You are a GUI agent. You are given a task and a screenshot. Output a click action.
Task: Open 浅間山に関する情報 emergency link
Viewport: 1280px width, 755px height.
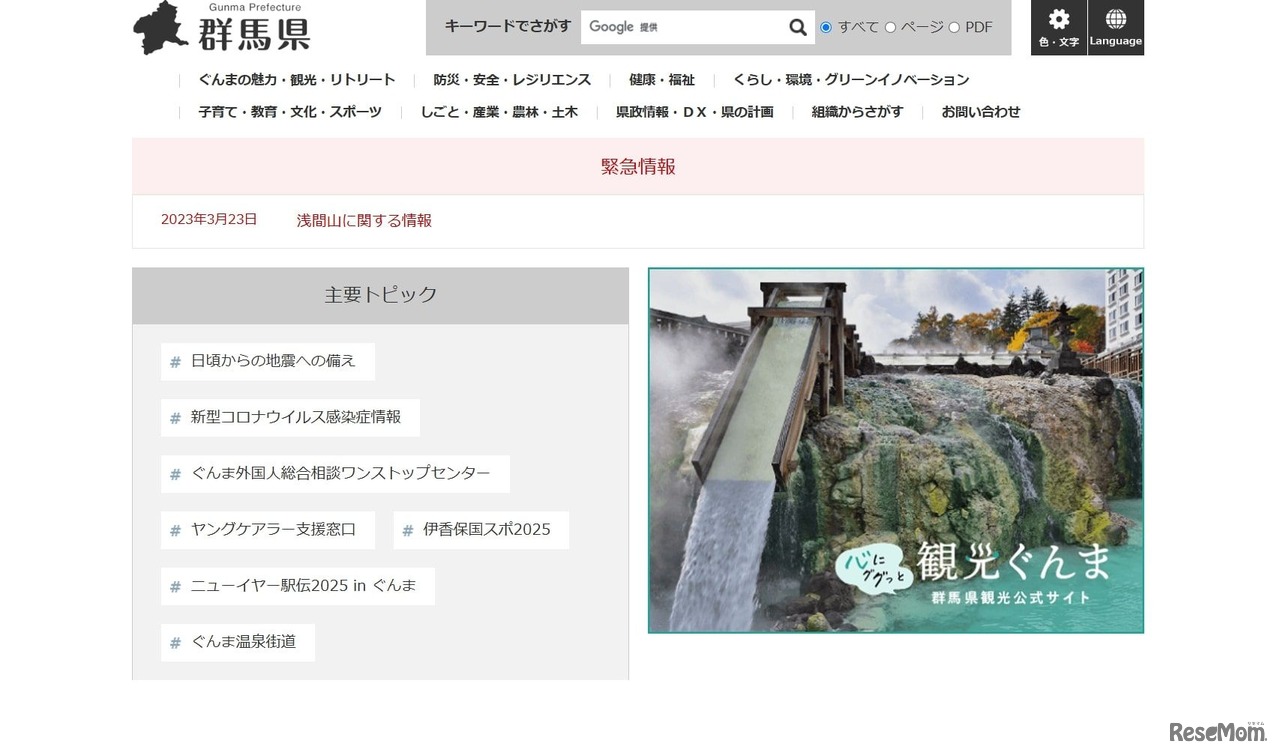click(364, 221)
